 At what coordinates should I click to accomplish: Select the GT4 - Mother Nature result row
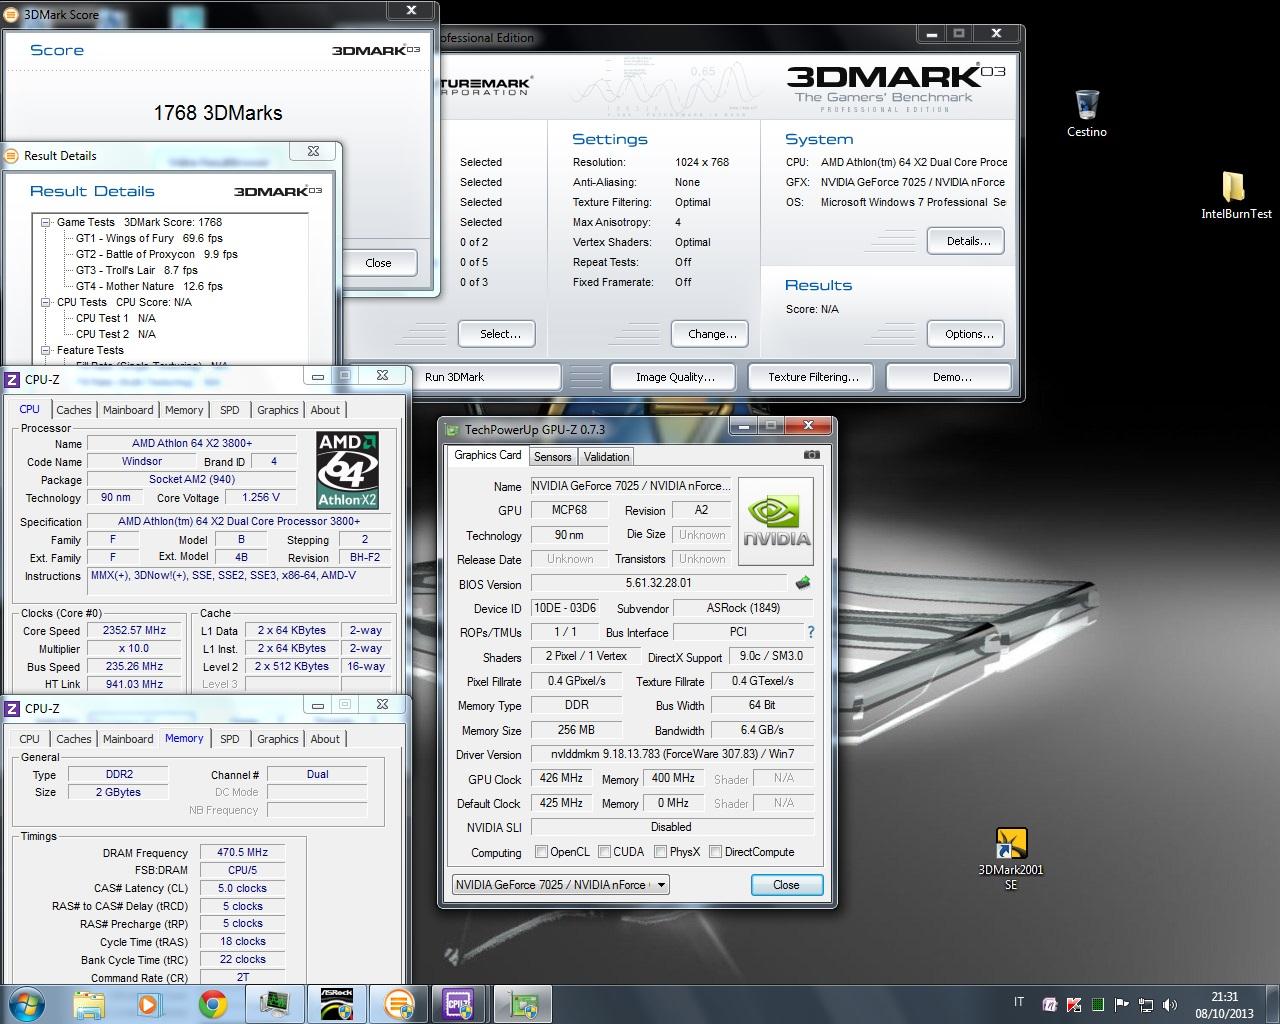[149, 286]
